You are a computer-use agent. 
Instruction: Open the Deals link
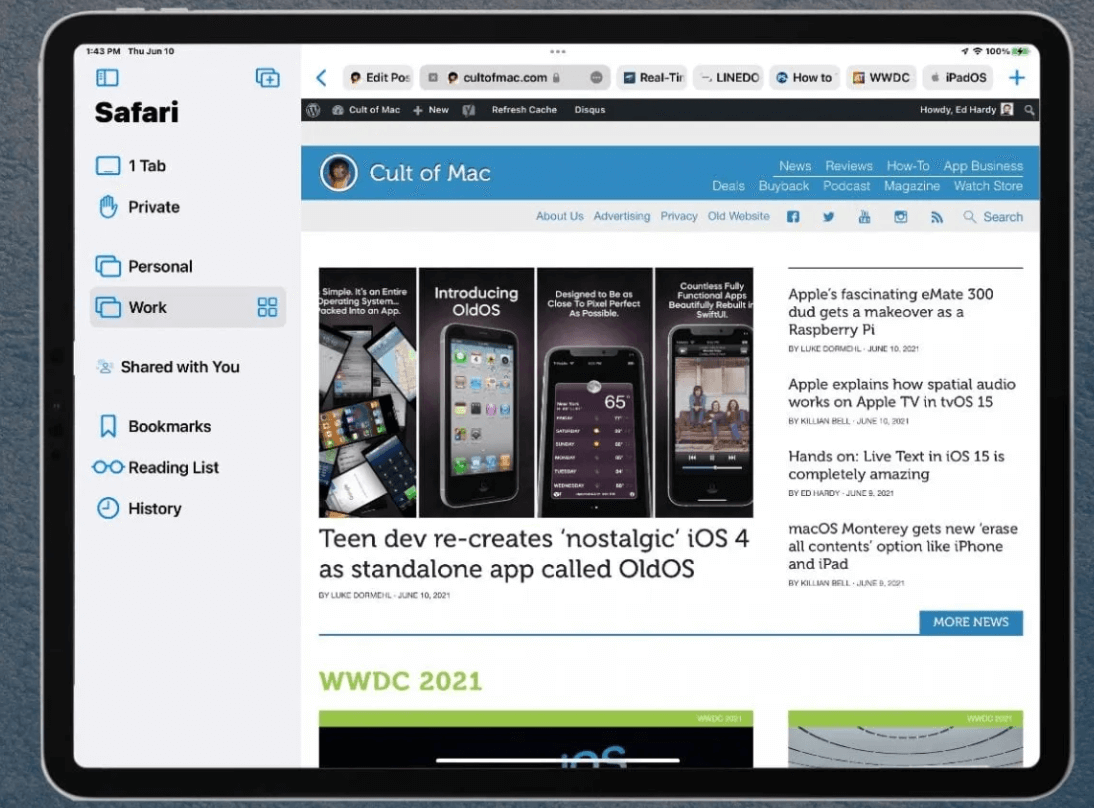pos(728,186)
